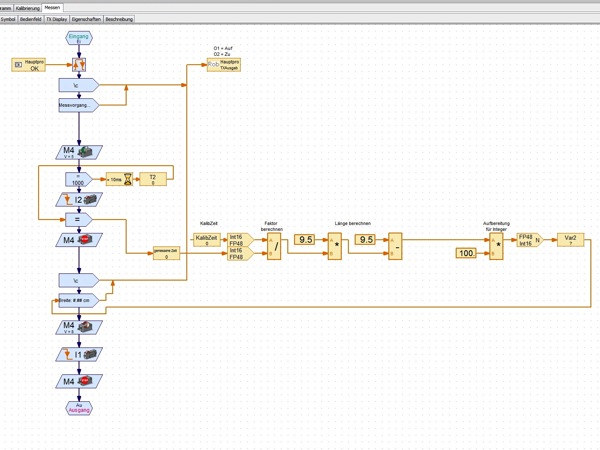Screen dimensions: 600x450
Task: Select the constant 100 input box
Action: tap(467, 254)
